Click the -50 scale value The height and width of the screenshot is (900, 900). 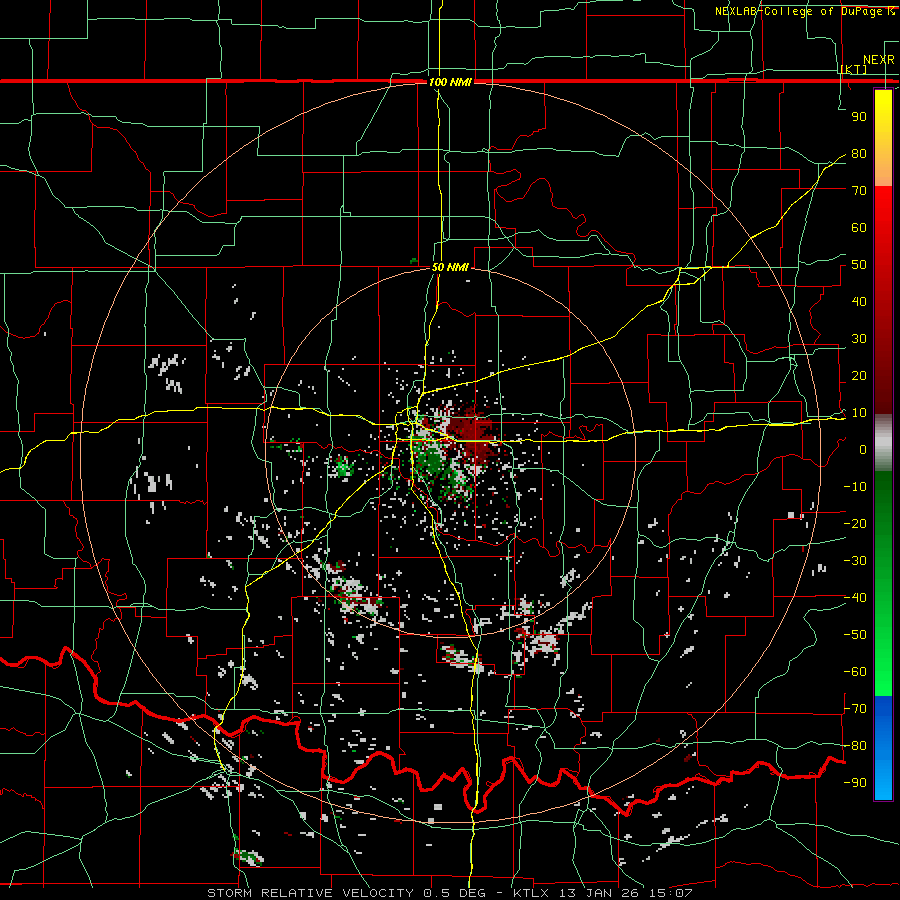855,635
